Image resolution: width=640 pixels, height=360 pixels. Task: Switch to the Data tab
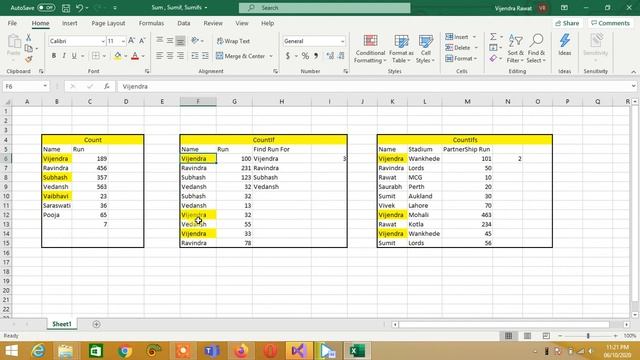coord(184,23)
